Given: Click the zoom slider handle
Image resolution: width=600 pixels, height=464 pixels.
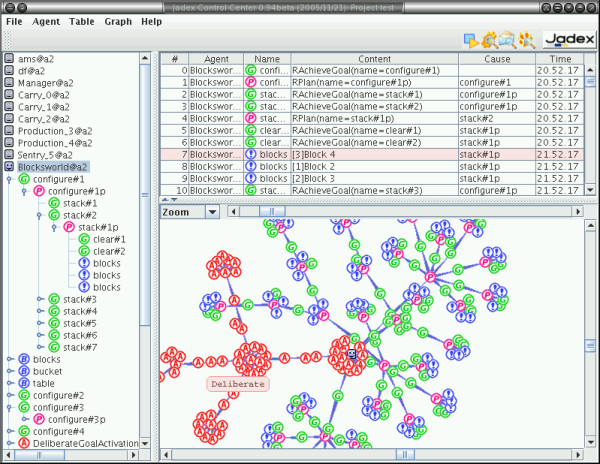Looking at the screenshot, I should [x=272, y=212].
